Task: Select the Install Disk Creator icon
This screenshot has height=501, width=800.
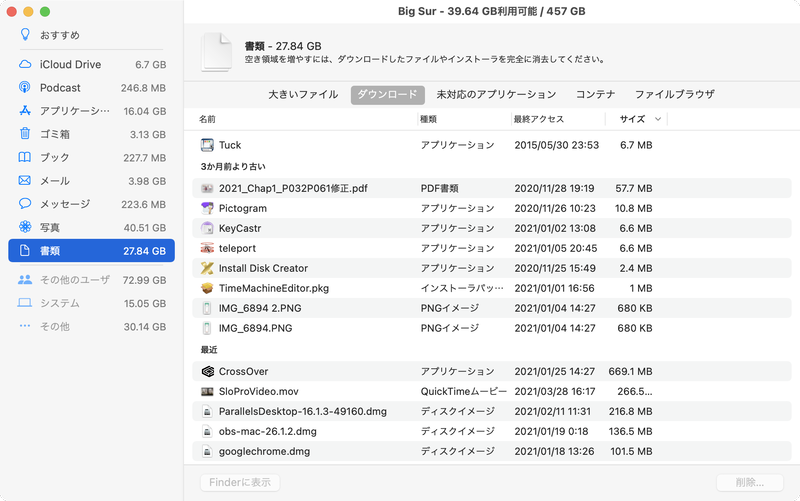Action: point(207,268)
